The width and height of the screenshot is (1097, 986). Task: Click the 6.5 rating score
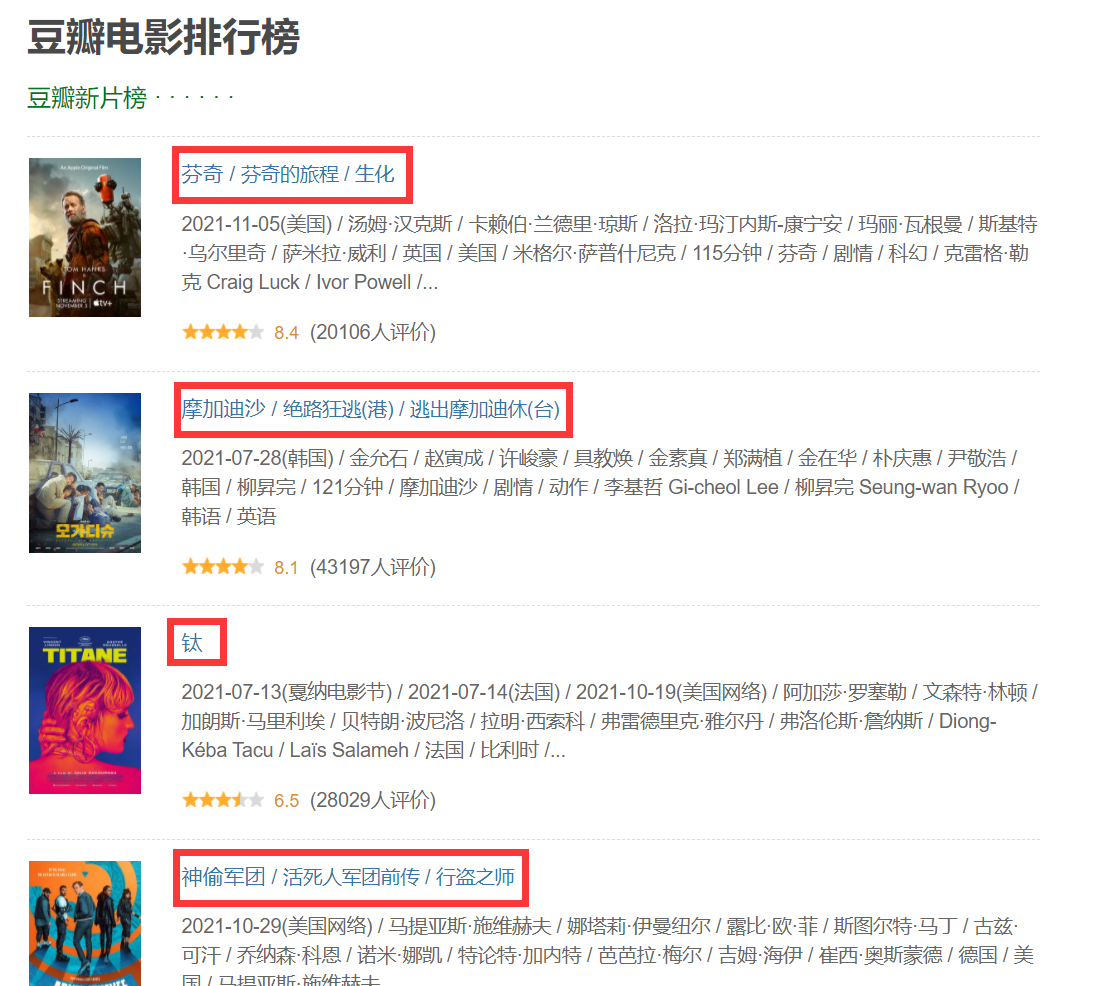286,801
